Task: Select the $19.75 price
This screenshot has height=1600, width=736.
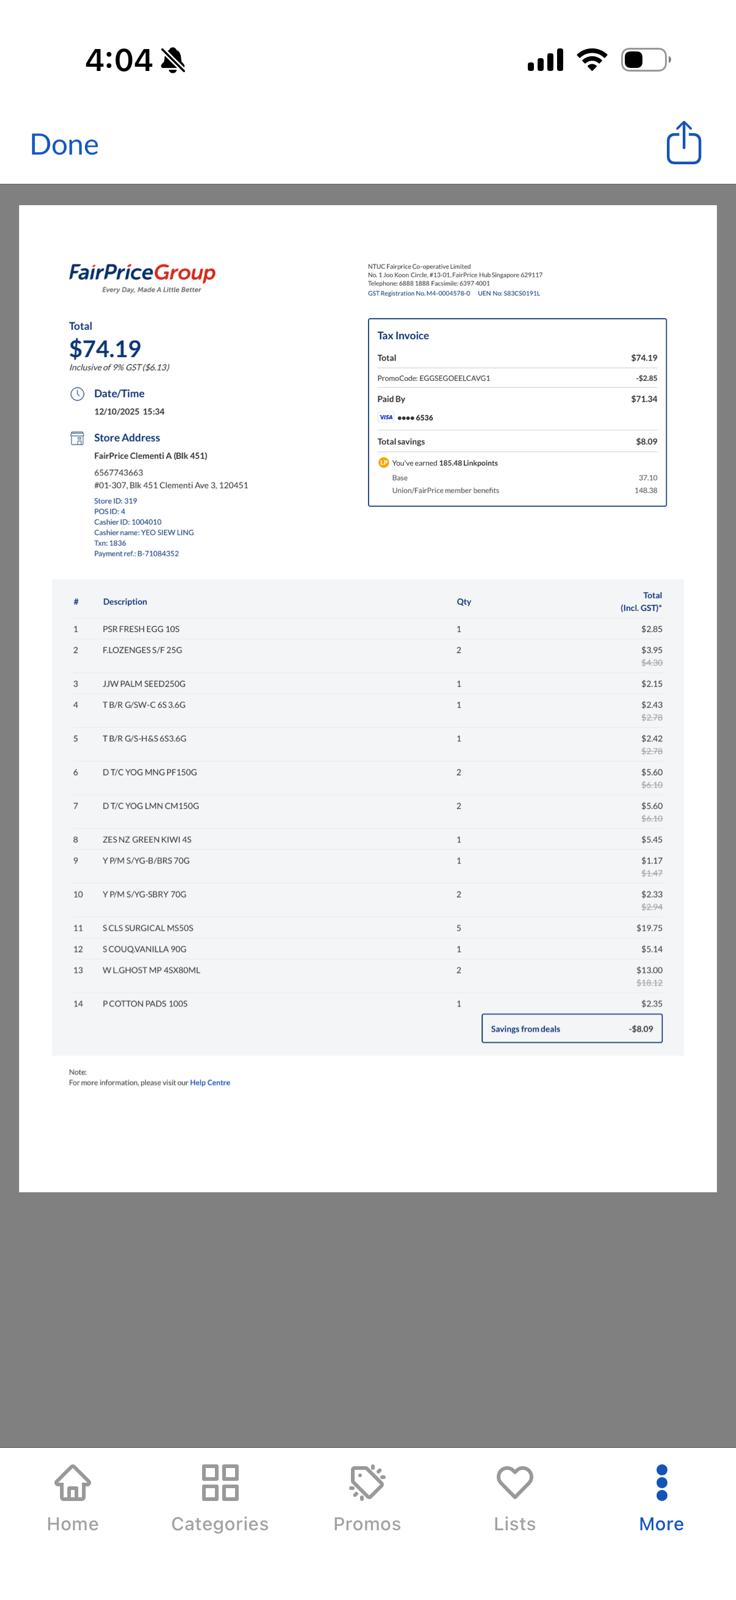Action: pos(649,928)
